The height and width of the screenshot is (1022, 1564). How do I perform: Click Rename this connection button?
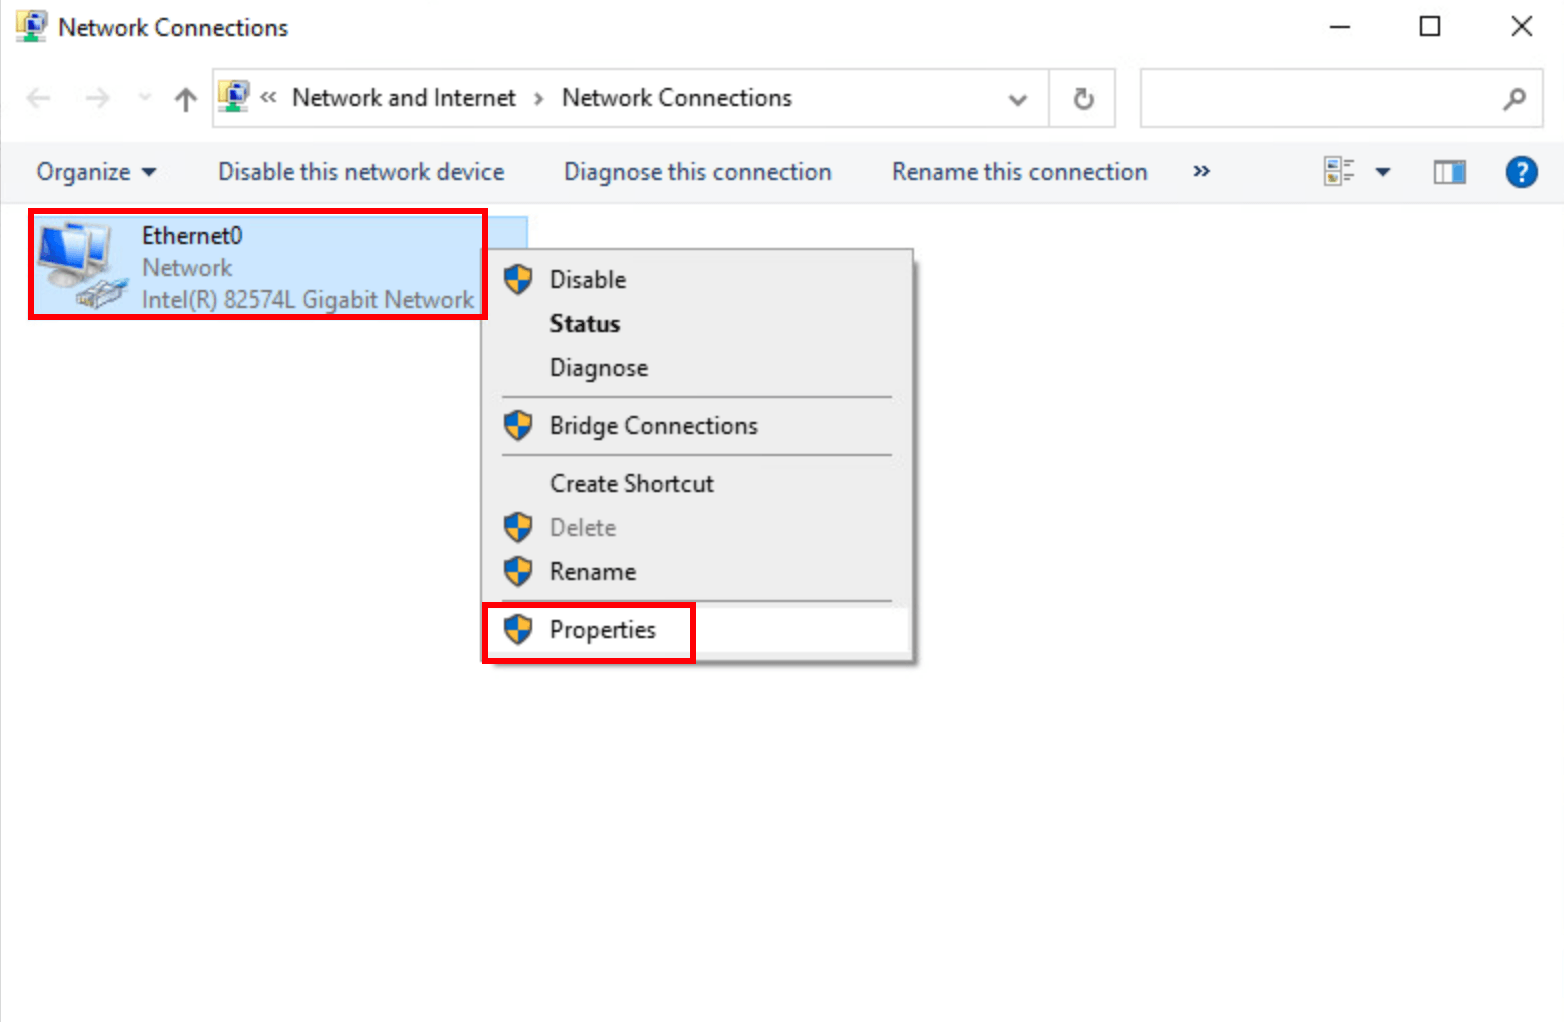(1019, 172)
